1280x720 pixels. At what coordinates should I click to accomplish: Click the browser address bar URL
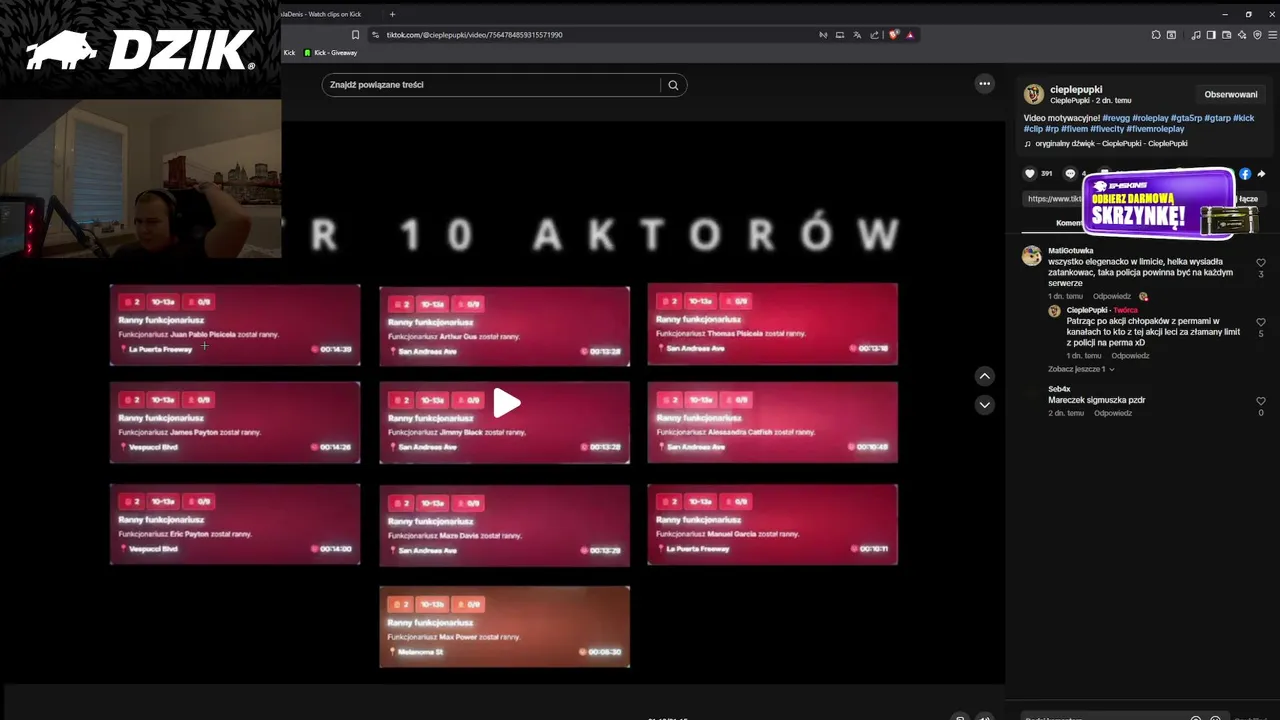click(x=474, y=34)
